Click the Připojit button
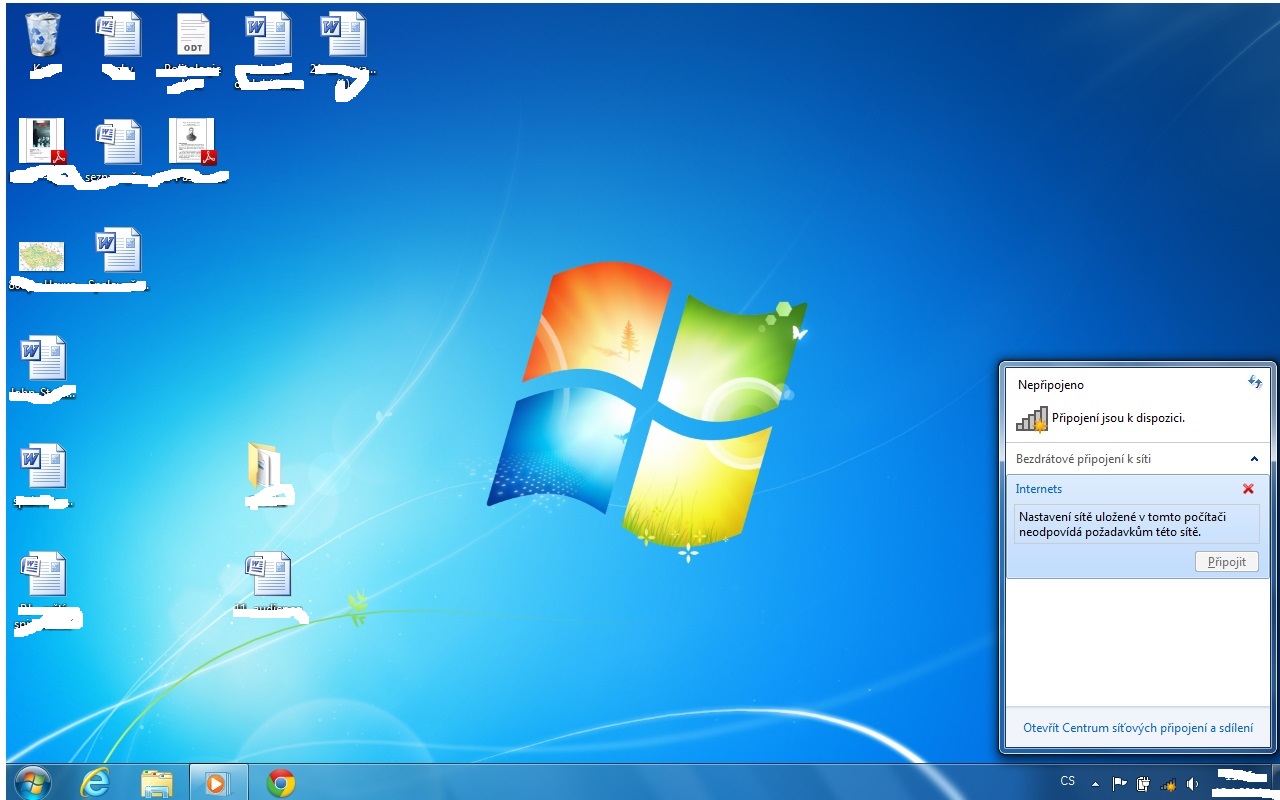Viewport: 1280px width, 800px height. coord(1227,562)
